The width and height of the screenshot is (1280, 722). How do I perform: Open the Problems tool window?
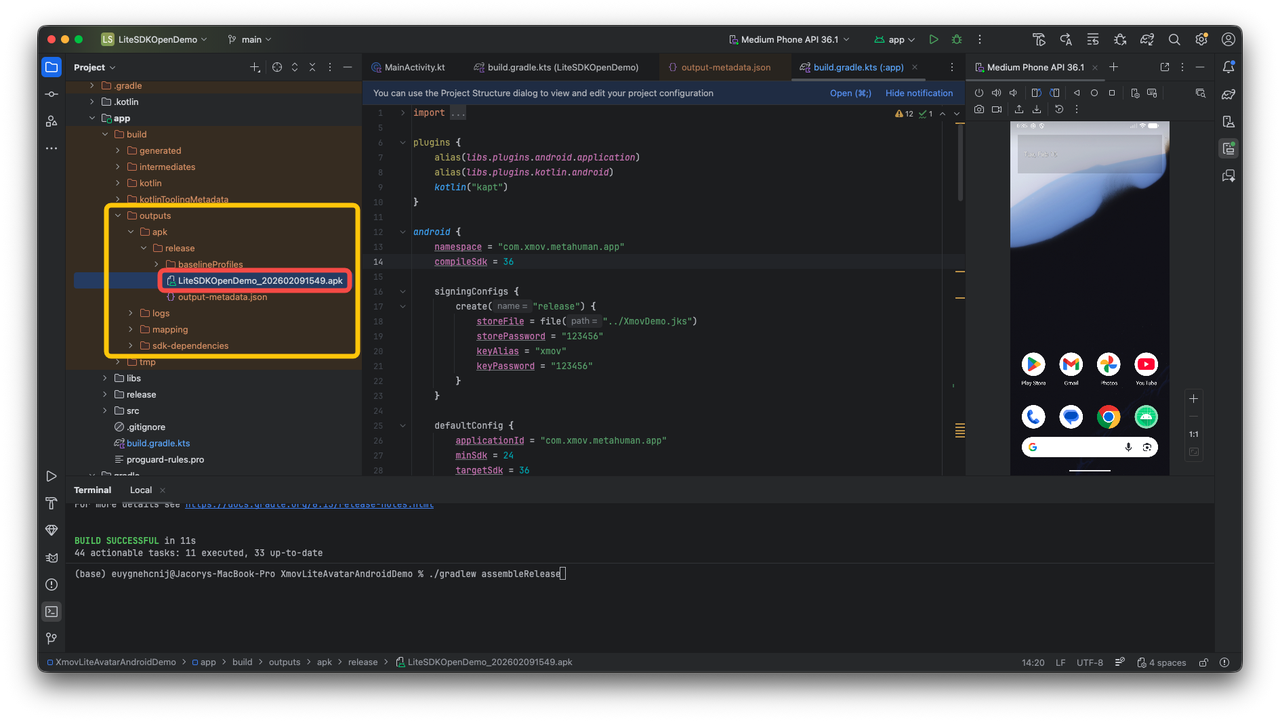pos(51,585)
